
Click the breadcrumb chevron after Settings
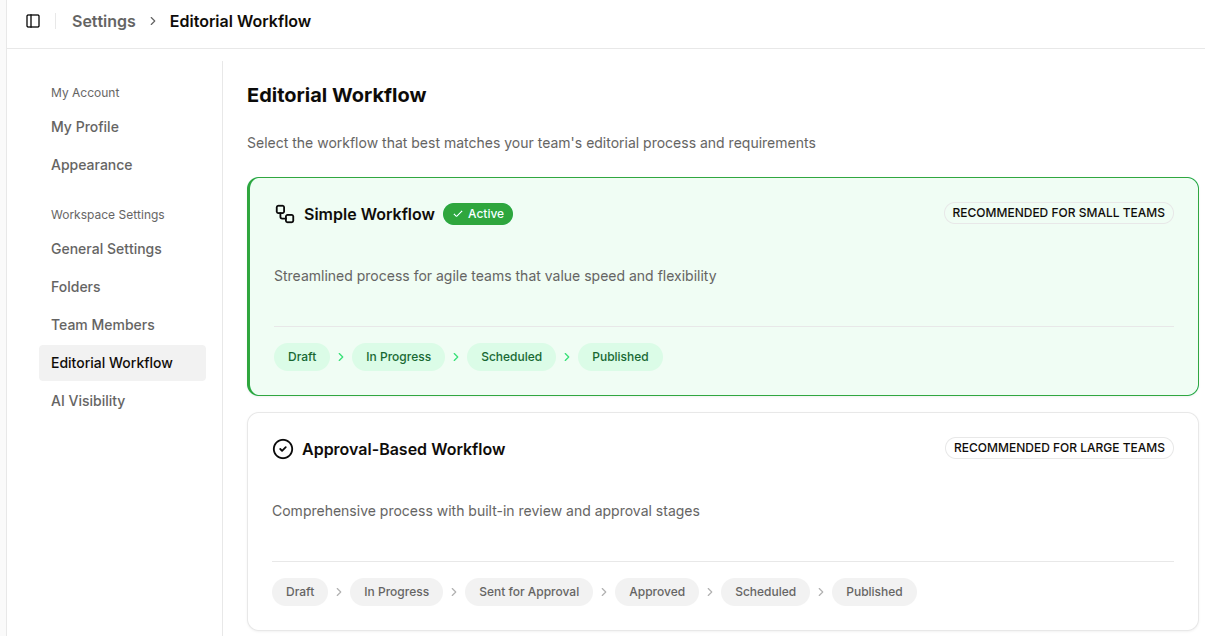[151, 20]
